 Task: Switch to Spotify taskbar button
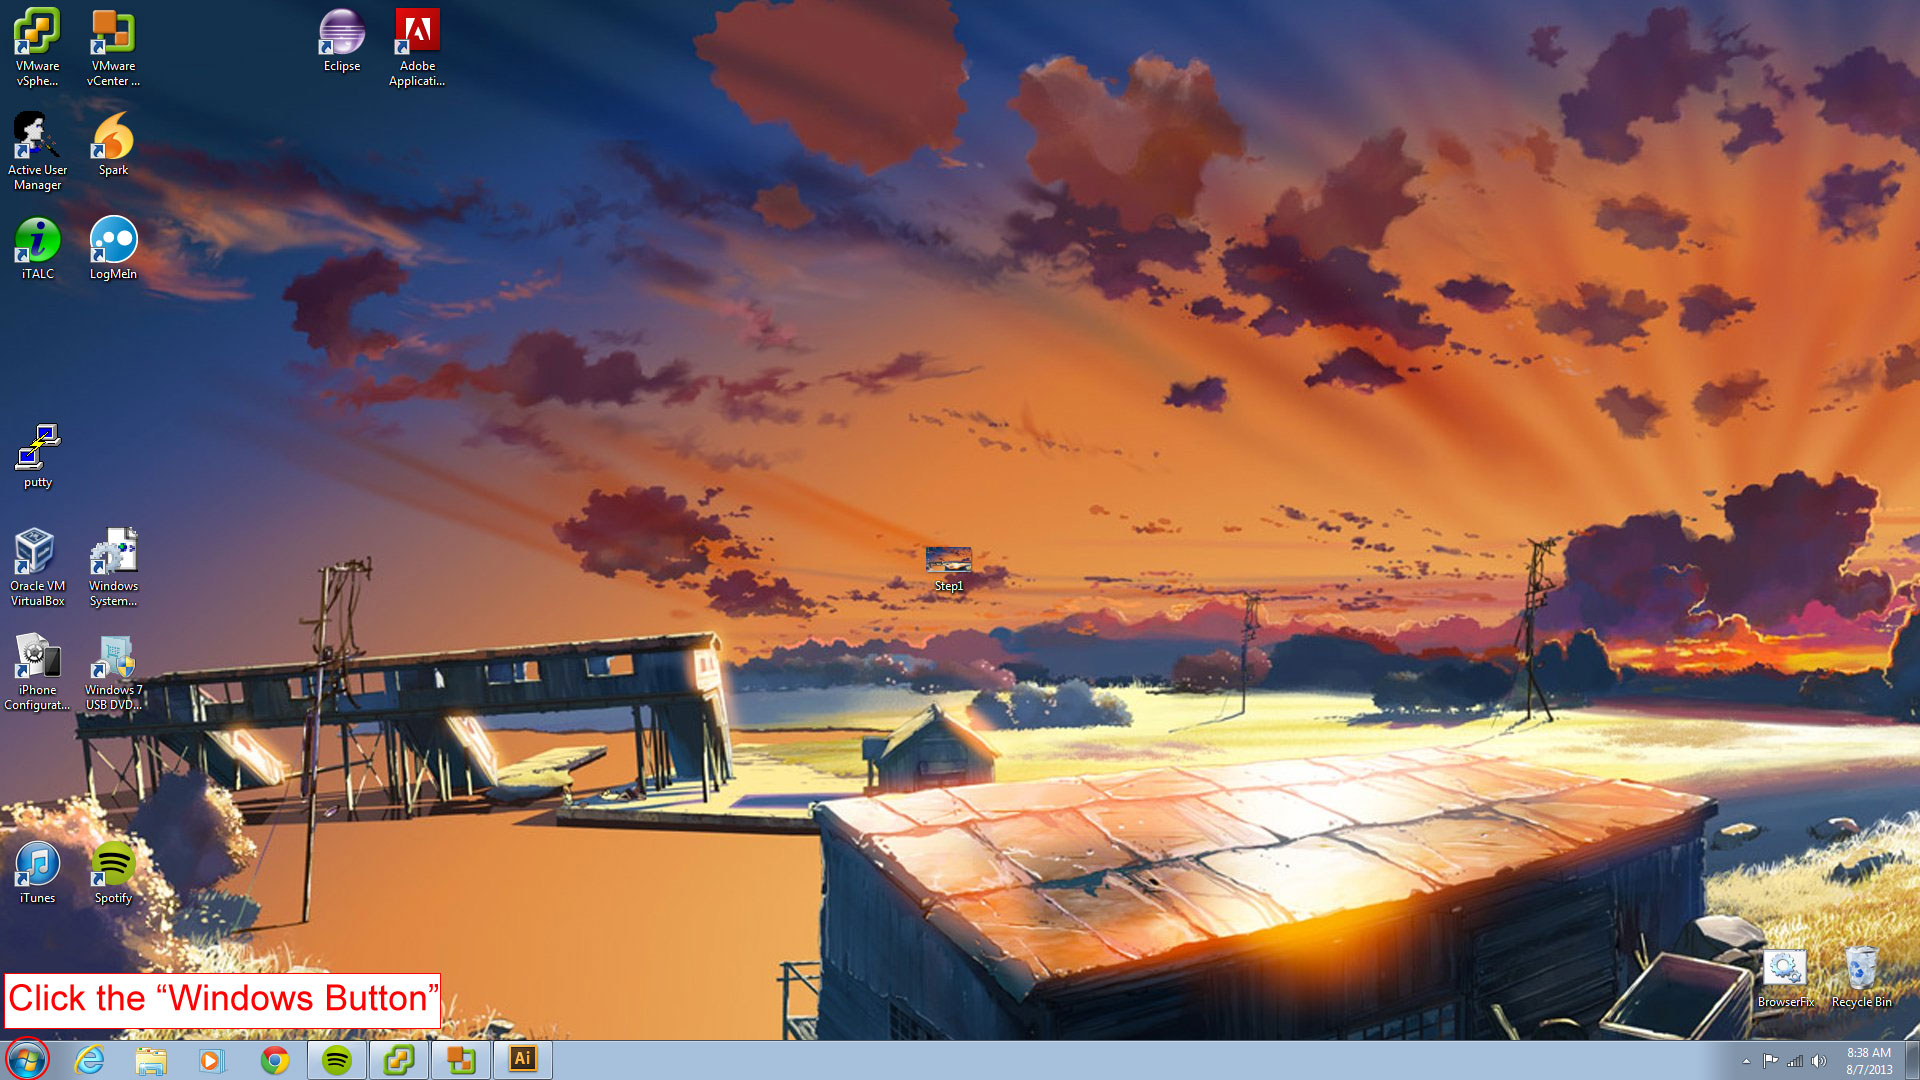point(337,1060)
